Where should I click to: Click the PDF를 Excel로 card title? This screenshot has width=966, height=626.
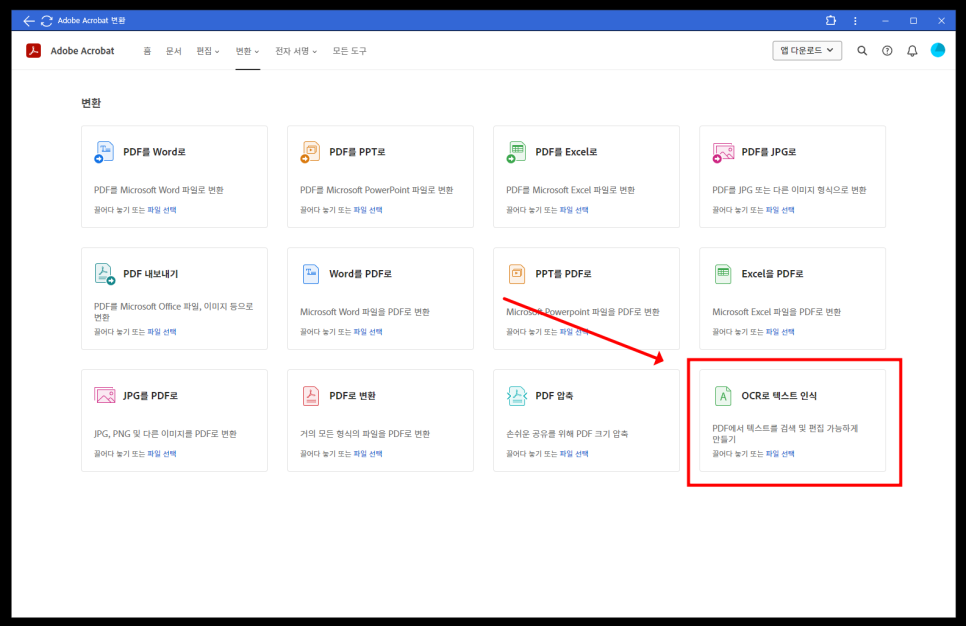pos(566,152)
